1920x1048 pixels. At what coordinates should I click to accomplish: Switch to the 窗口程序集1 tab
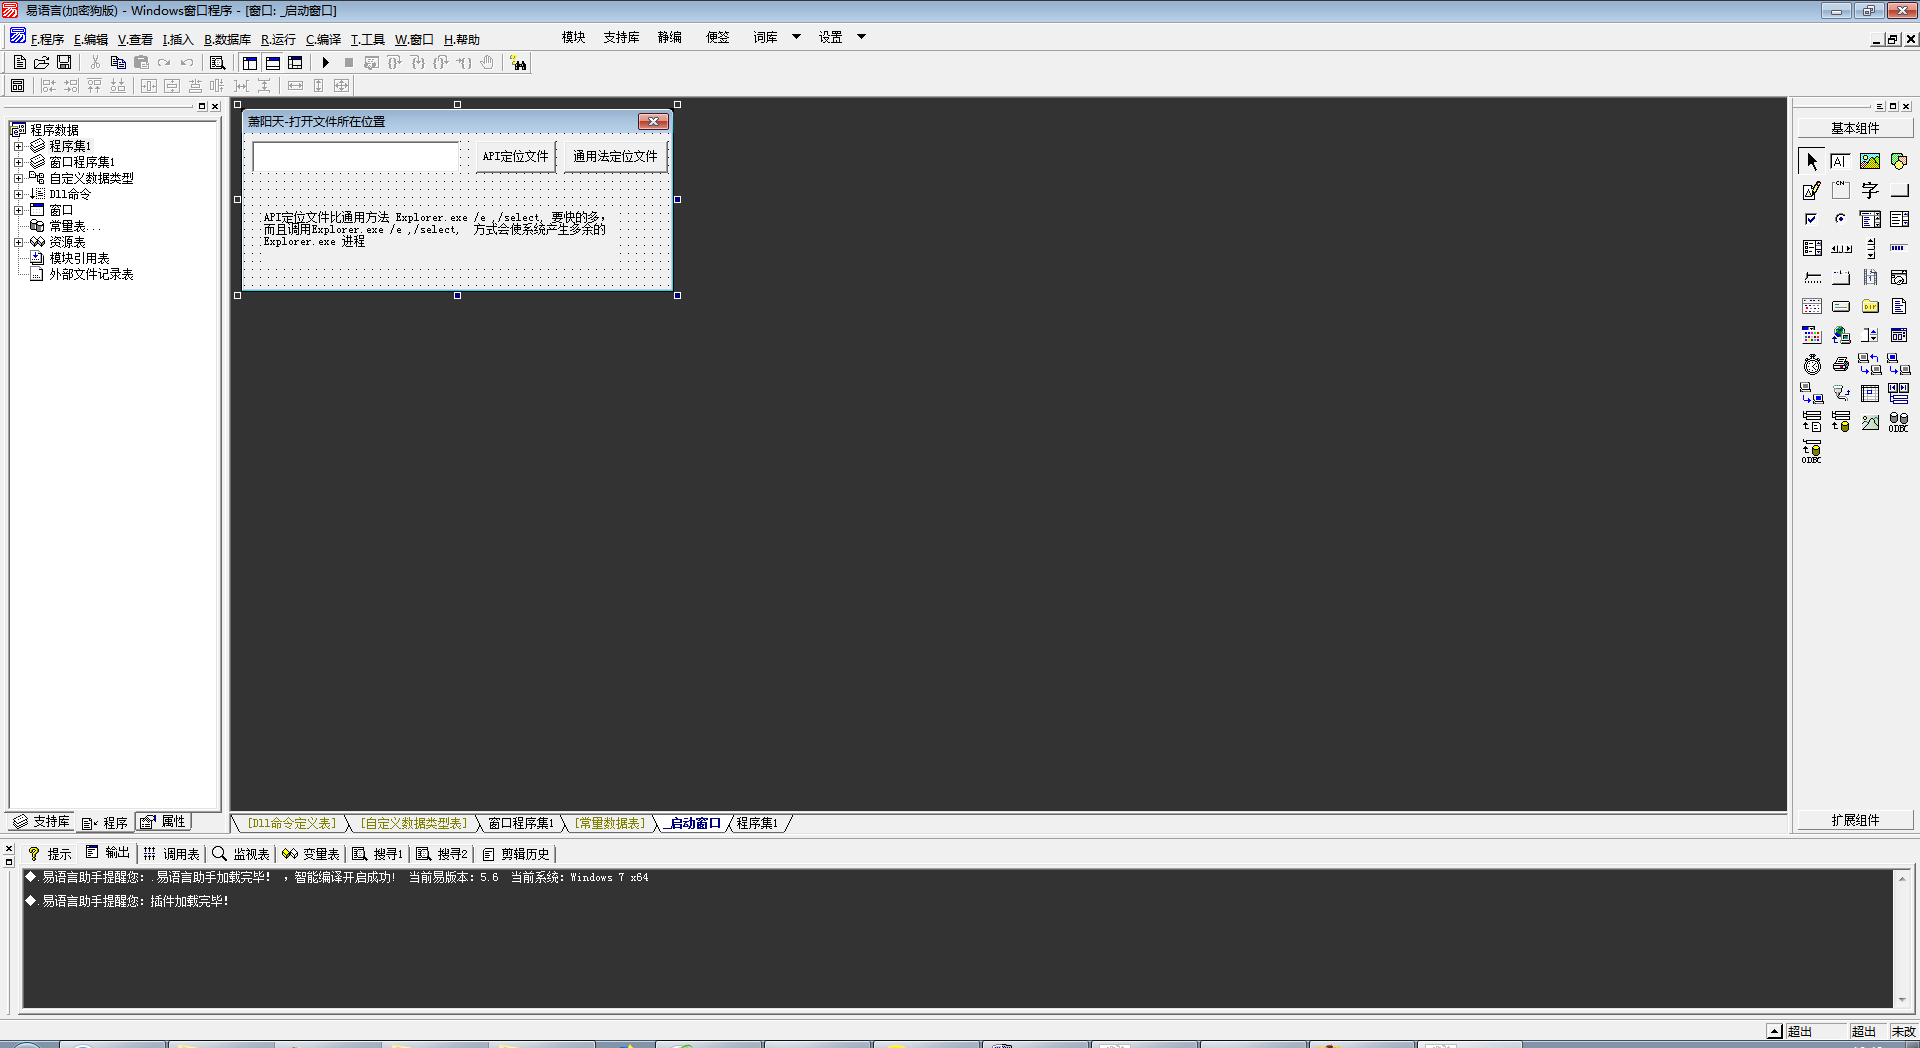520,824
